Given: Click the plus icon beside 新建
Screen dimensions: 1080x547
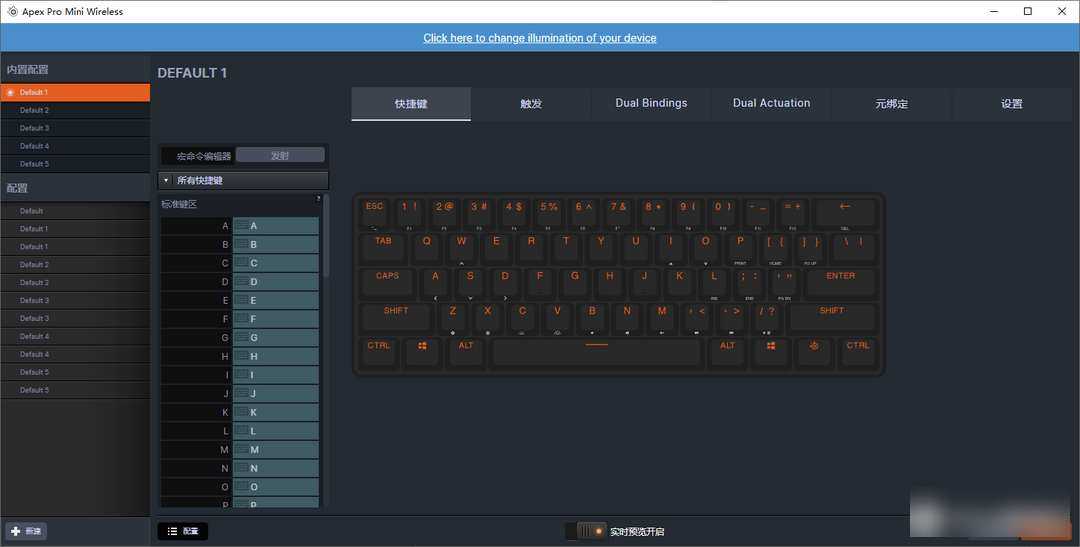Looking at the screenshot, I should click(16, 531).
